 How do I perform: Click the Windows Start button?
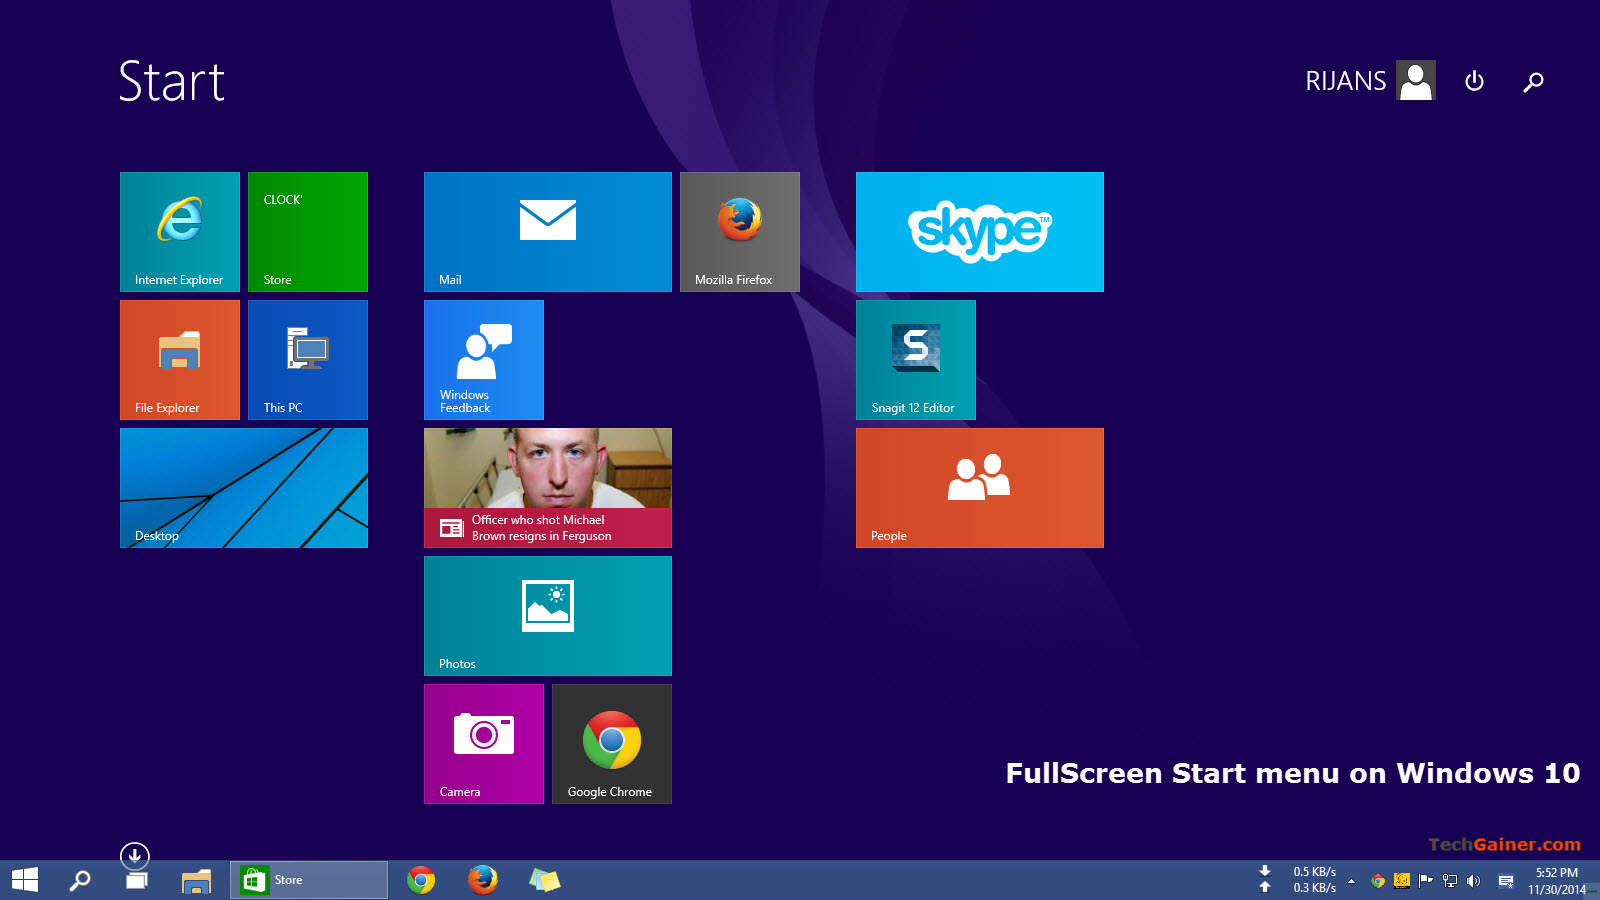(x=22, y=880)
